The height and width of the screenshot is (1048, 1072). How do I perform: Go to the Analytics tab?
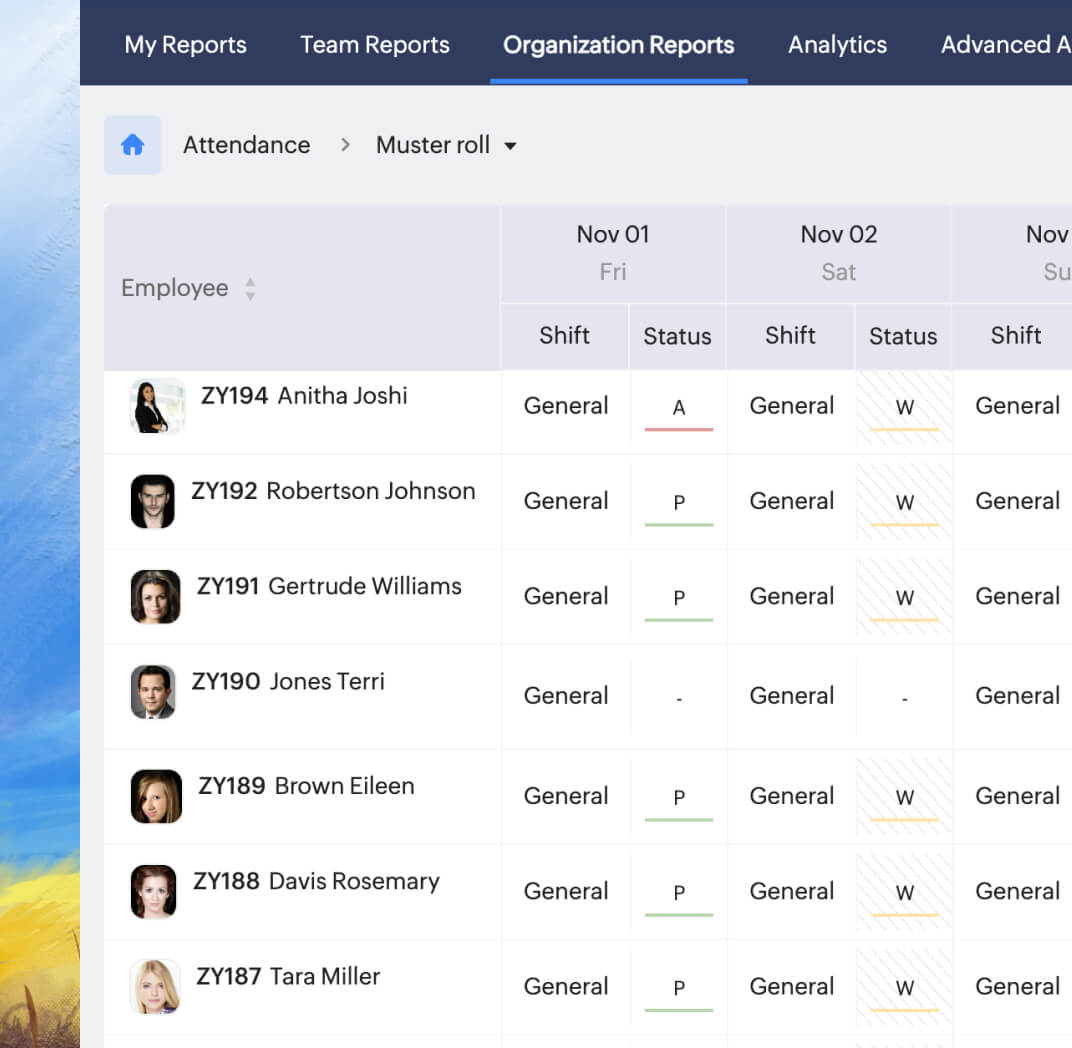(837, 45)
